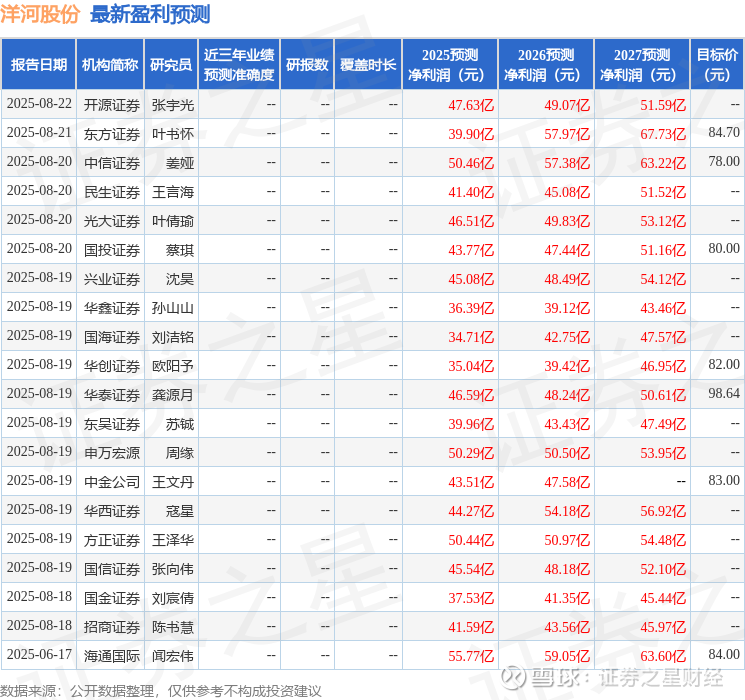
Task: Select the 东方证券 institution cell
Action: coord(112,134)
